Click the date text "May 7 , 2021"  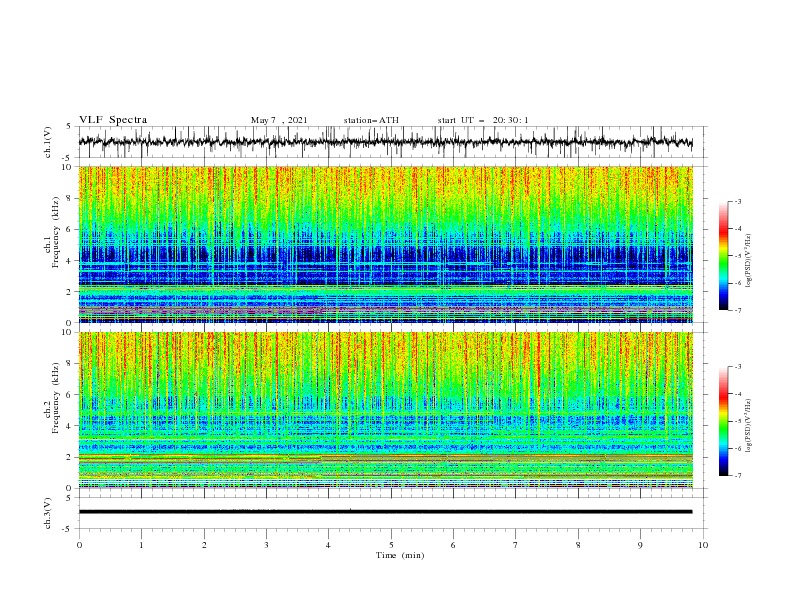(x=279, y=120)
